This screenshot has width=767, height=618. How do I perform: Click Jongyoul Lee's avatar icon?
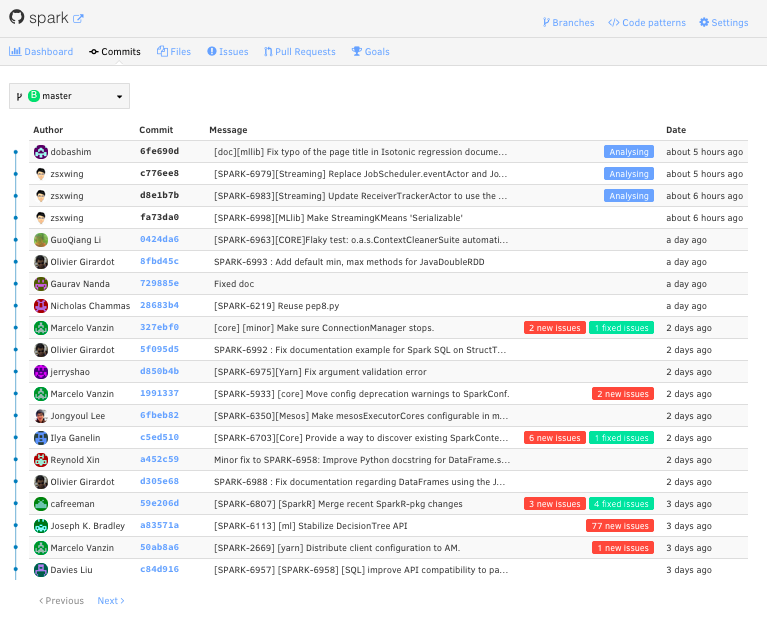[41, 416]
